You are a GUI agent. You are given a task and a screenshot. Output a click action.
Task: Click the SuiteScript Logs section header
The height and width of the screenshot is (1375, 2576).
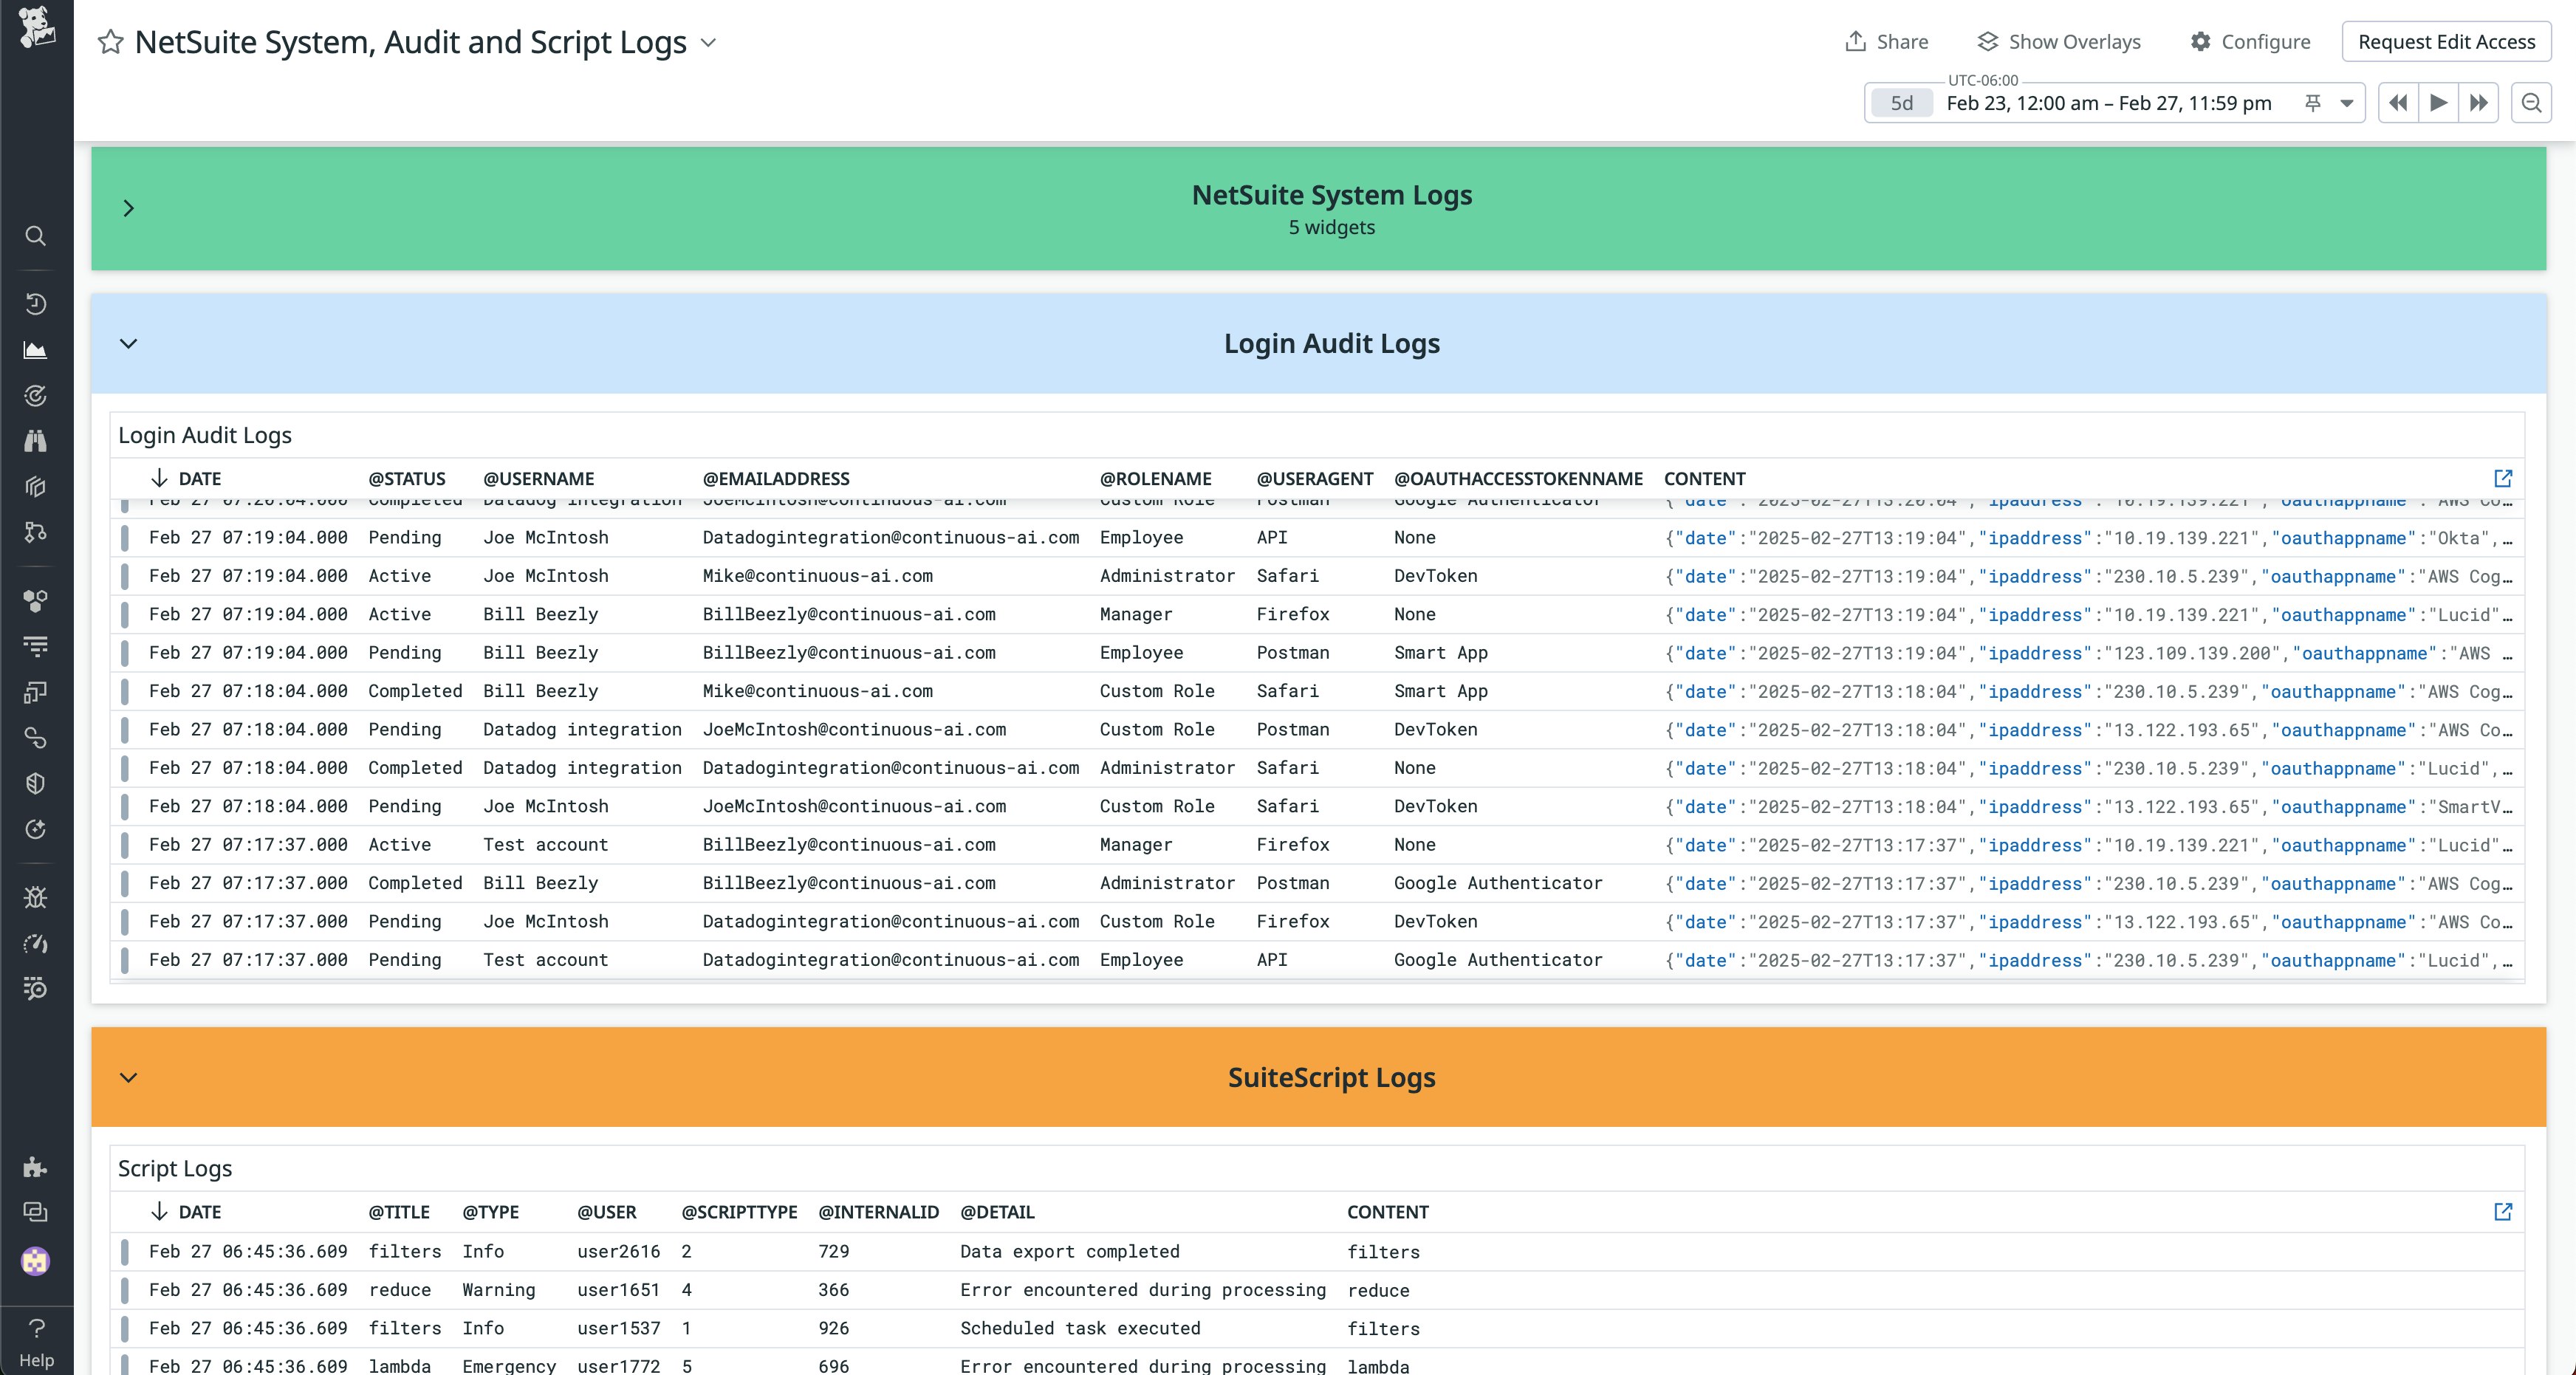1331,1077
